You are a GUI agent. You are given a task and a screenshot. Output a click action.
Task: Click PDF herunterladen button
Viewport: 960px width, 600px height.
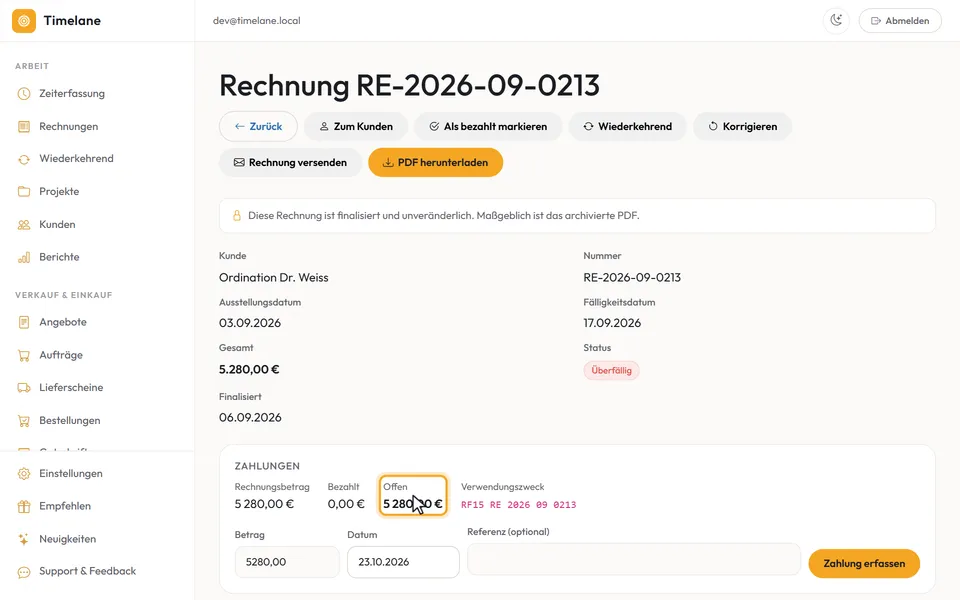pos(435,162)
